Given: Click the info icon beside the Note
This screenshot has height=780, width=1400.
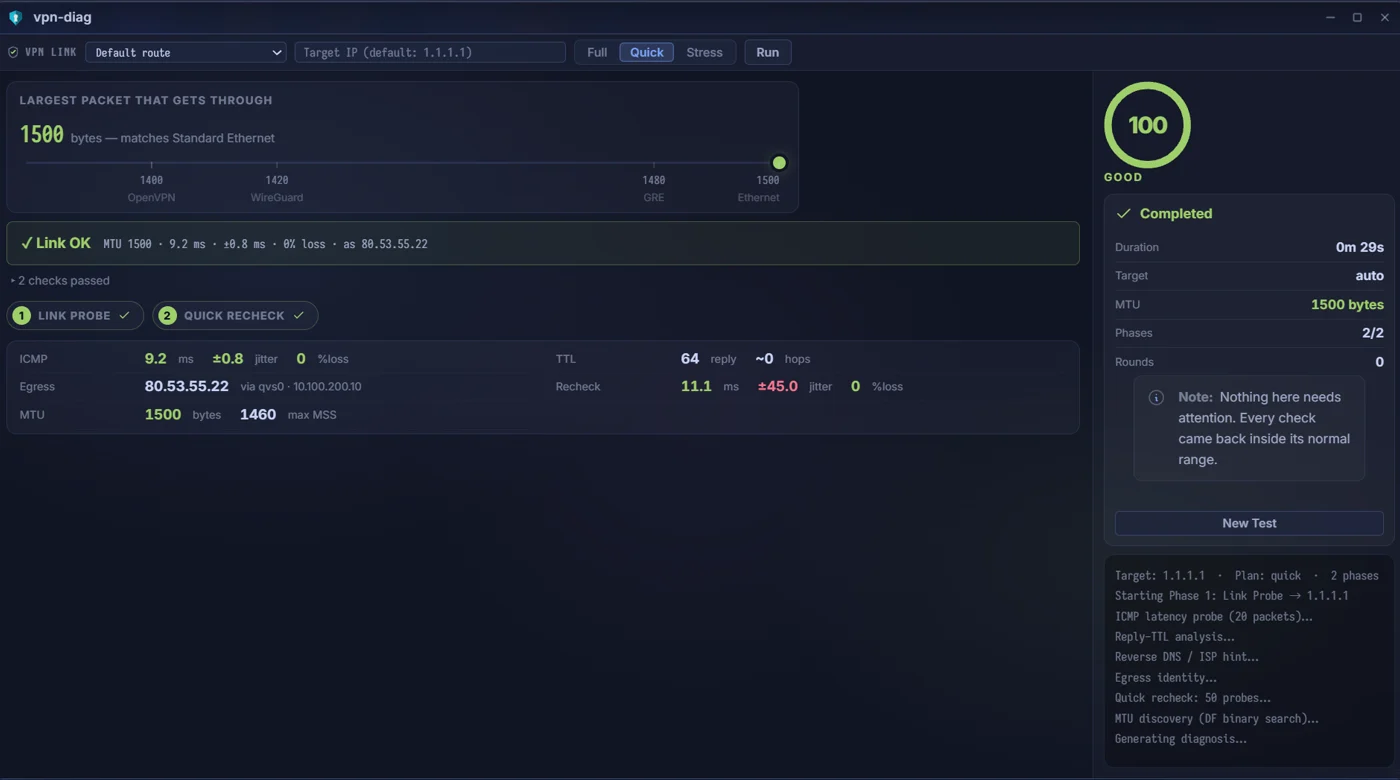Looking at the screenshot, I should 1156,397.
